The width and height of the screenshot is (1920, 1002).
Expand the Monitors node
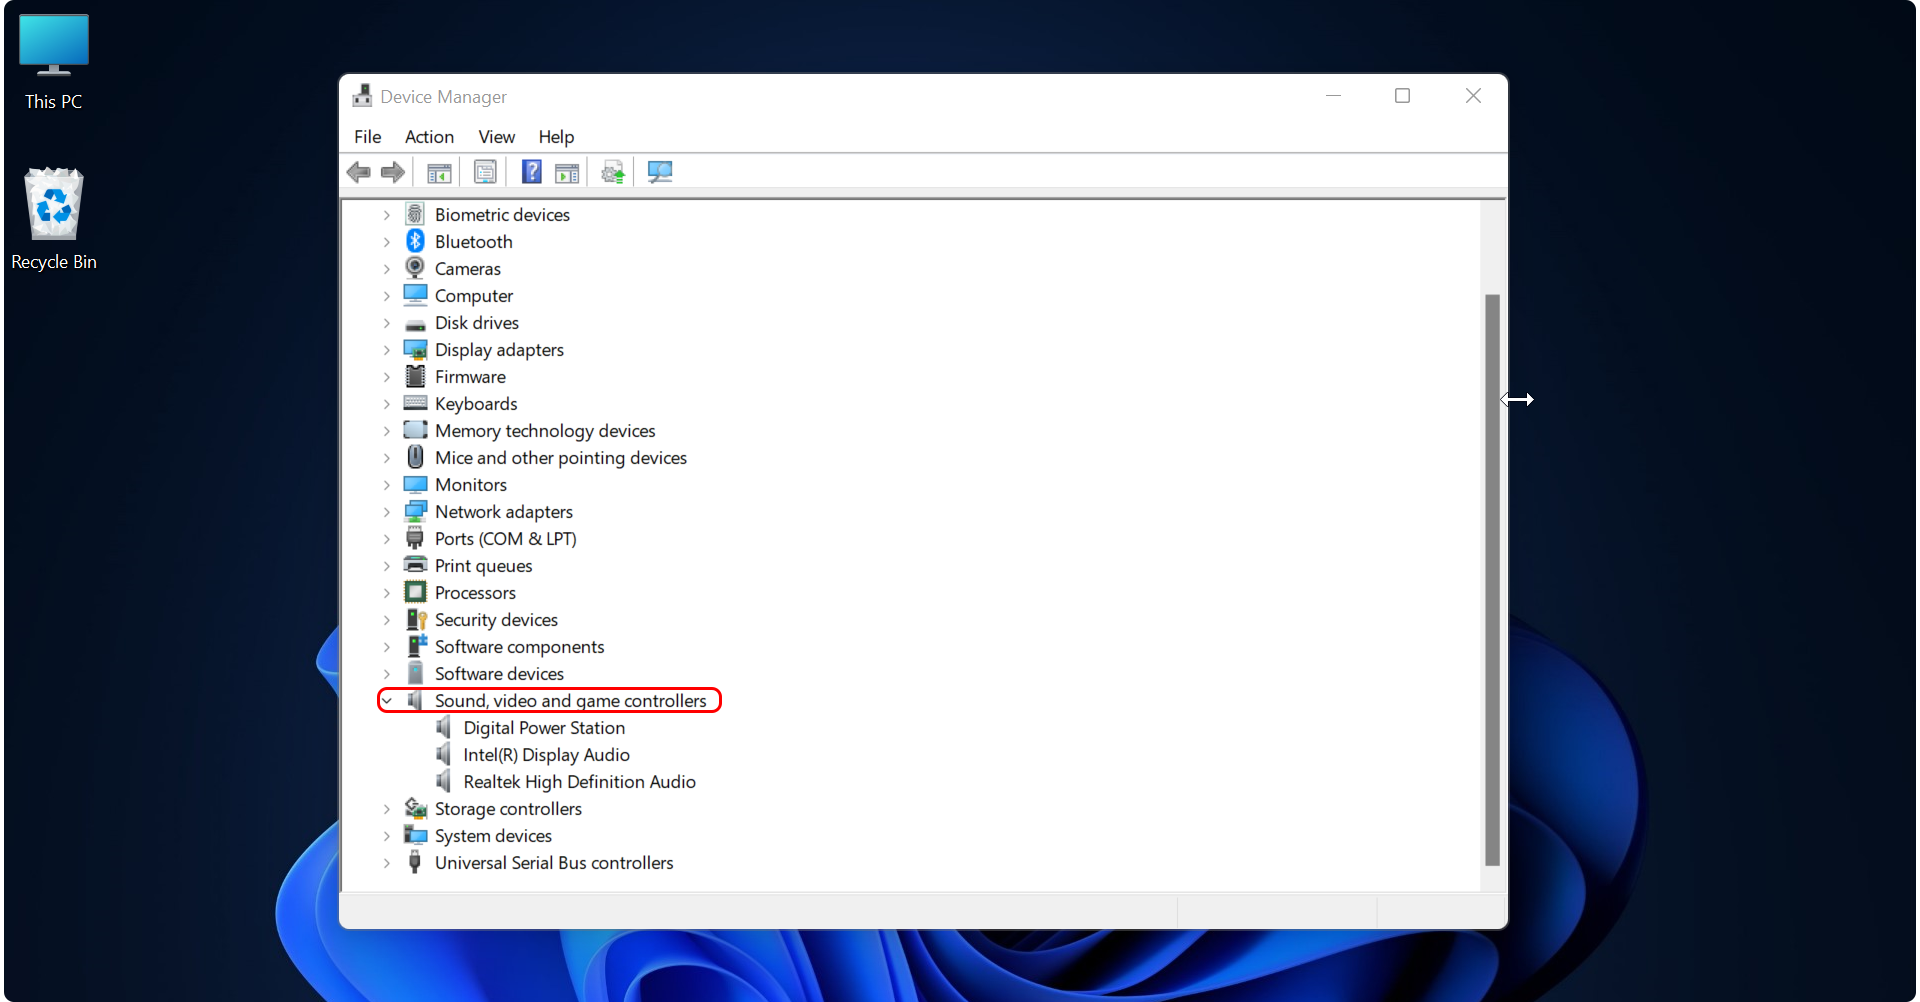(x=387, y=485)
